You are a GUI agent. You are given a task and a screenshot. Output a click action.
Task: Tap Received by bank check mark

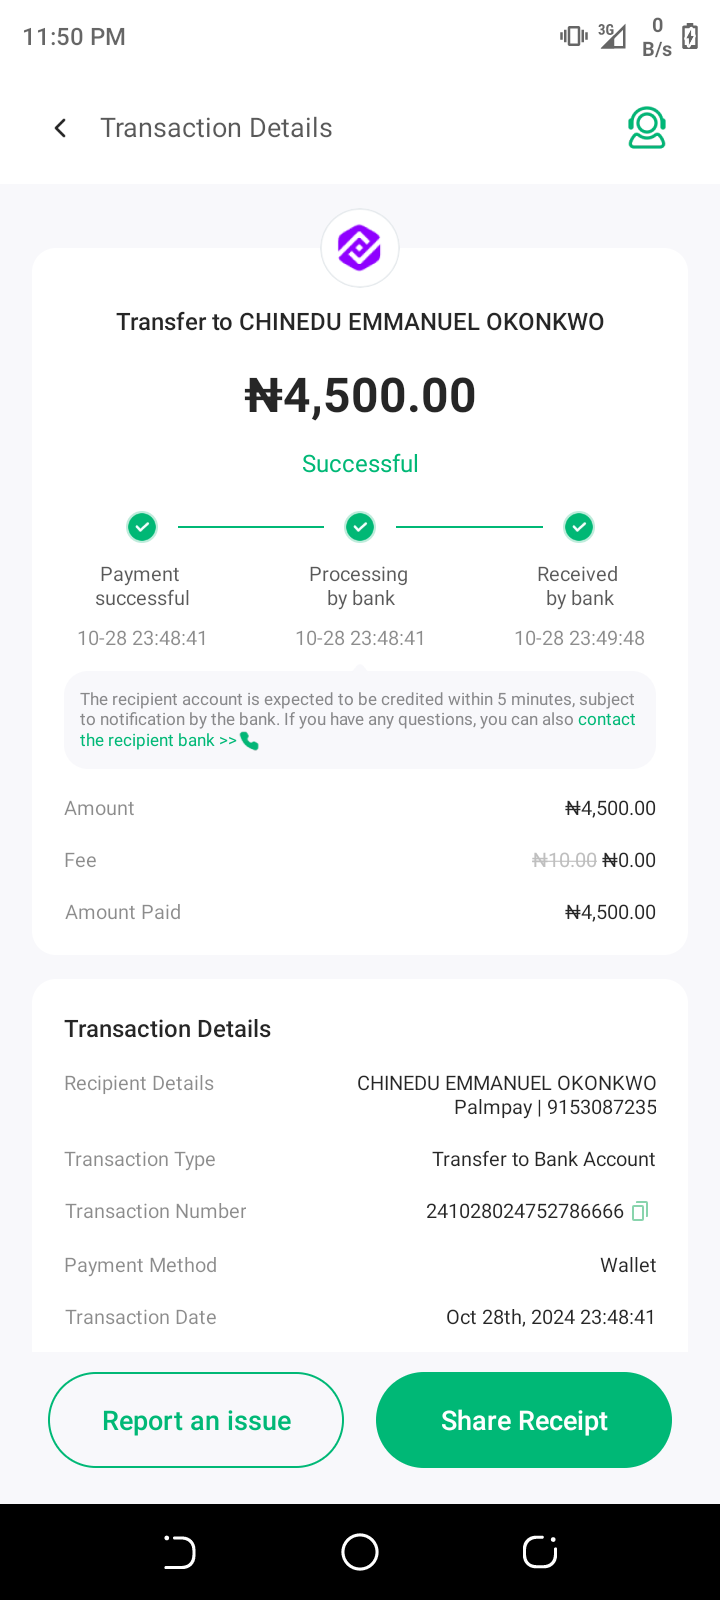(x=579, y=526)
